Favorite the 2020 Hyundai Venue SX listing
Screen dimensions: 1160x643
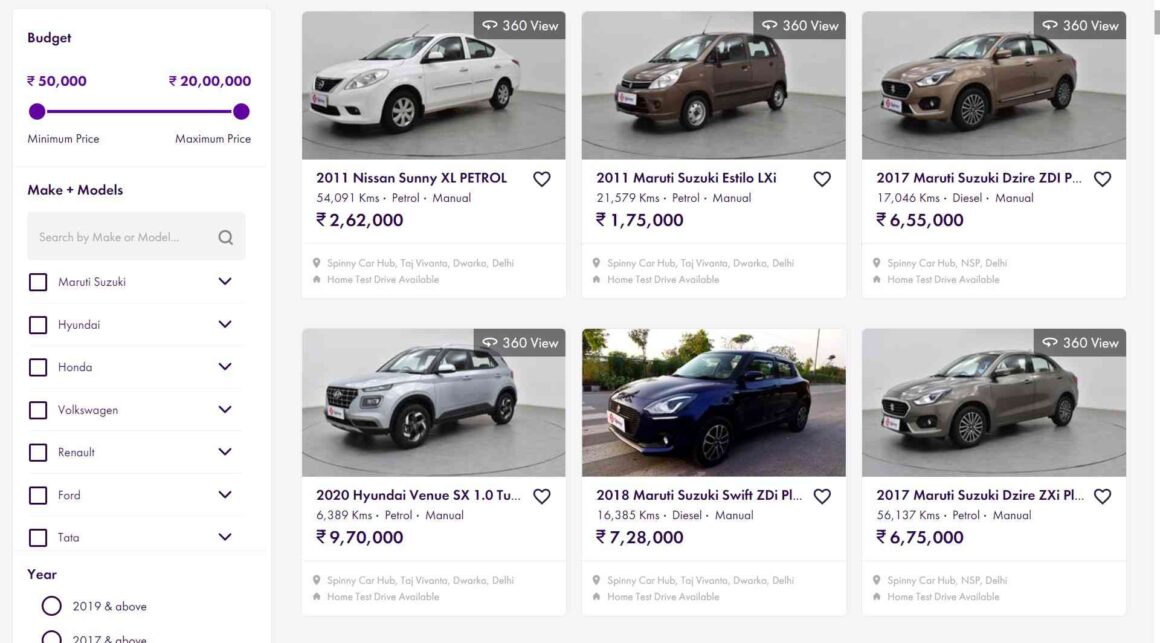click(541, 496)
